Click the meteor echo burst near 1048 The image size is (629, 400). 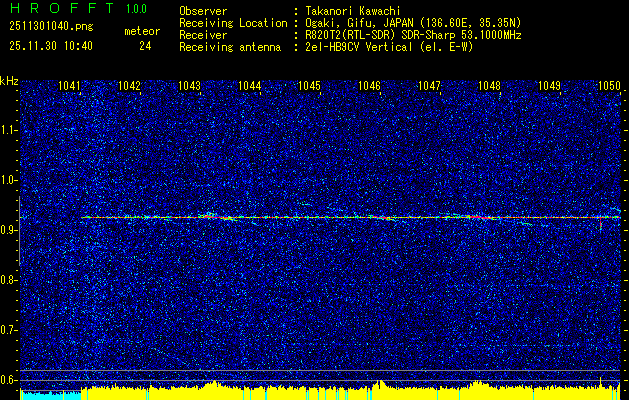tap(479, 217)
